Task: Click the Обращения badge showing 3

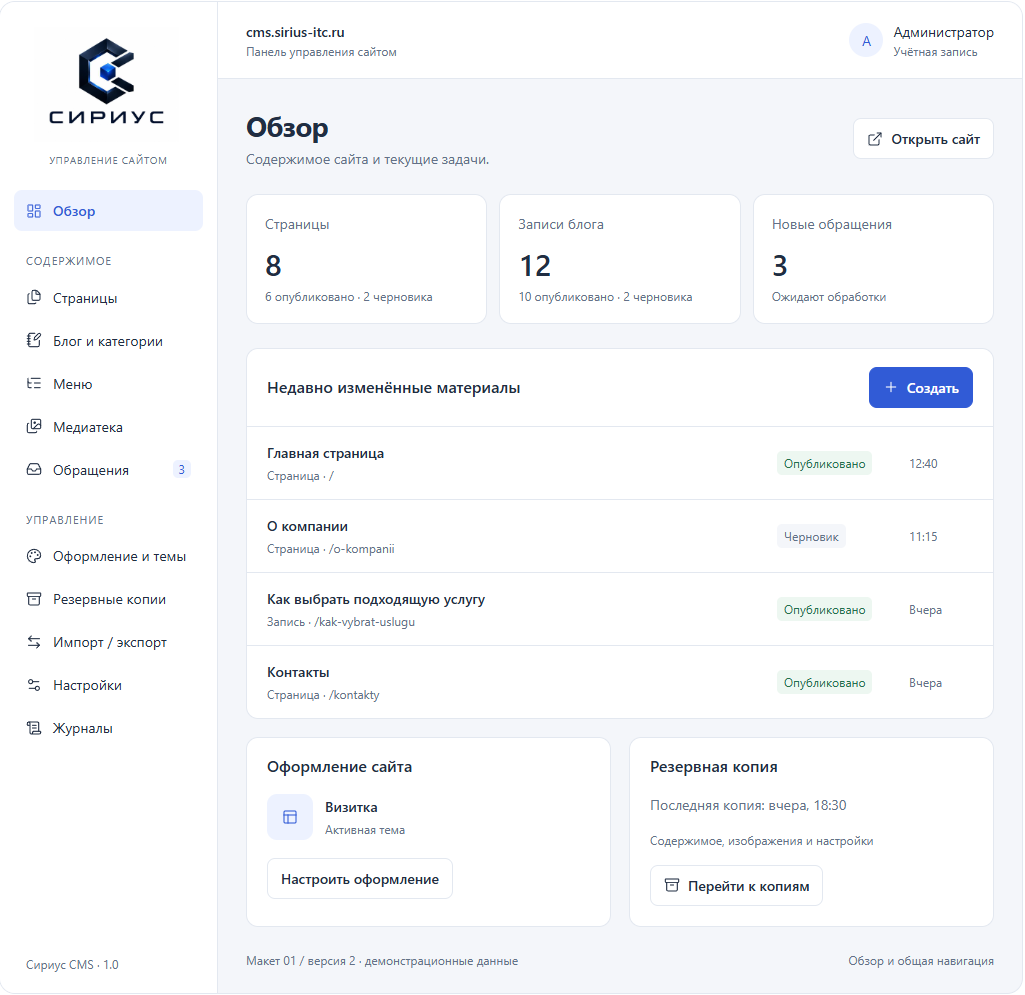Action: tap(182, 469)
